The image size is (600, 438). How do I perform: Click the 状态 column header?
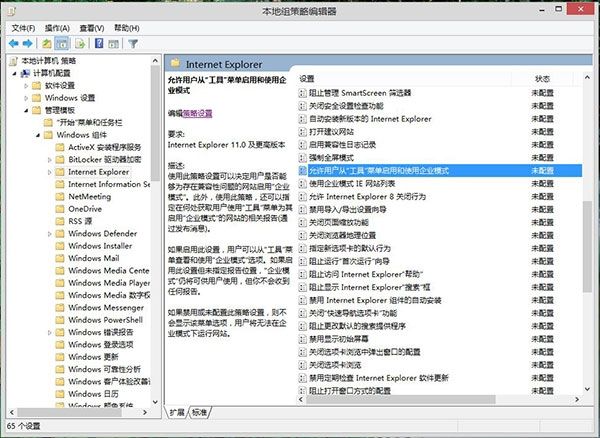543,78
